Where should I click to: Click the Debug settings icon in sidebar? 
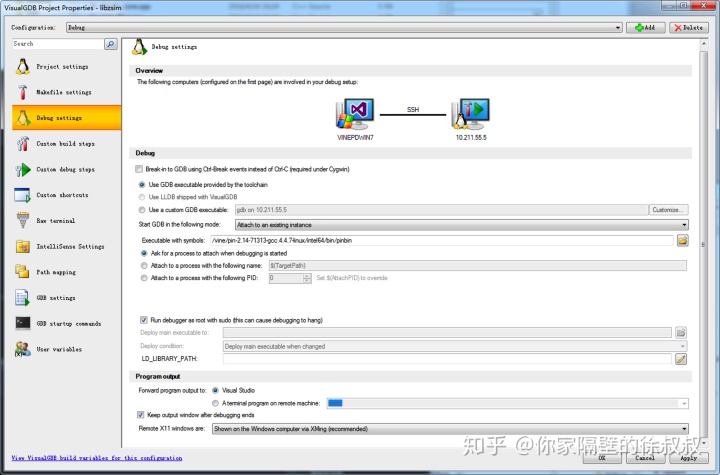22,118
